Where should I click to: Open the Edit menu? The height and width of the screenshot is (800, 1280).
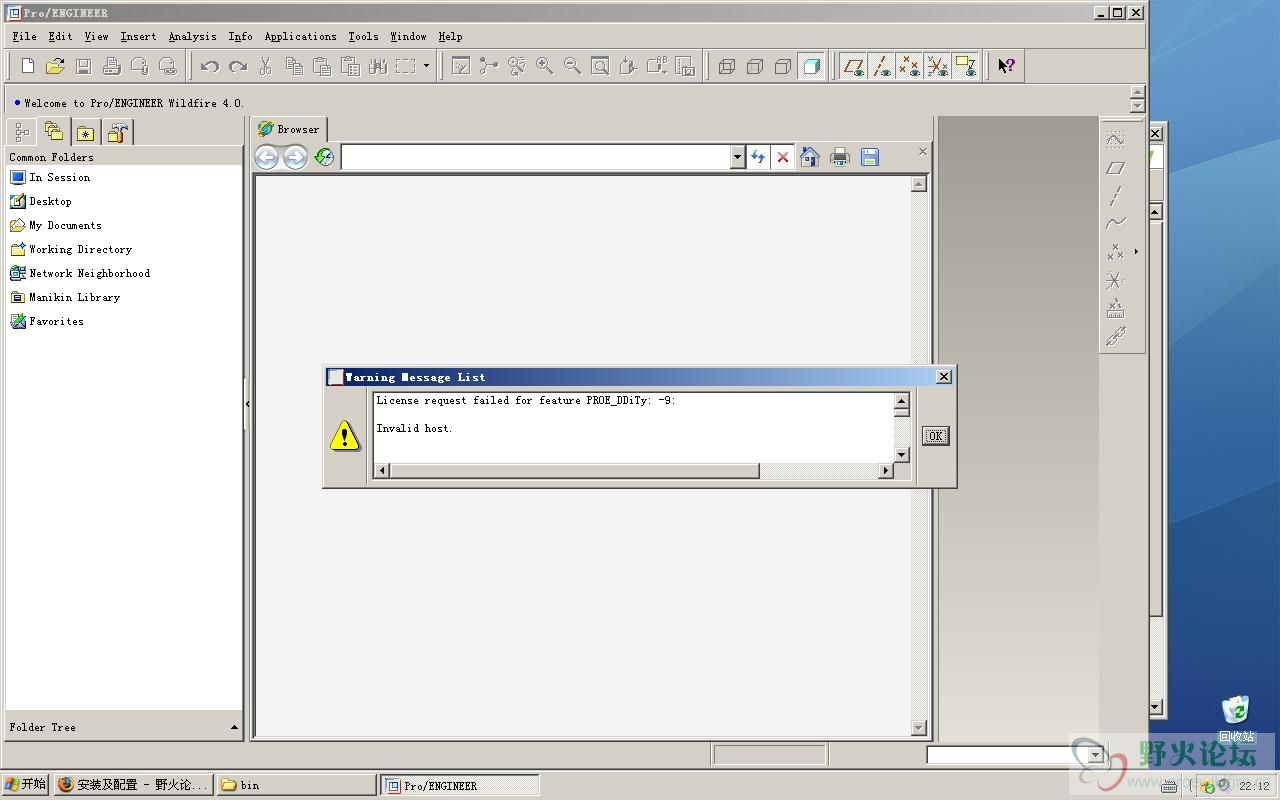(60, 36)
